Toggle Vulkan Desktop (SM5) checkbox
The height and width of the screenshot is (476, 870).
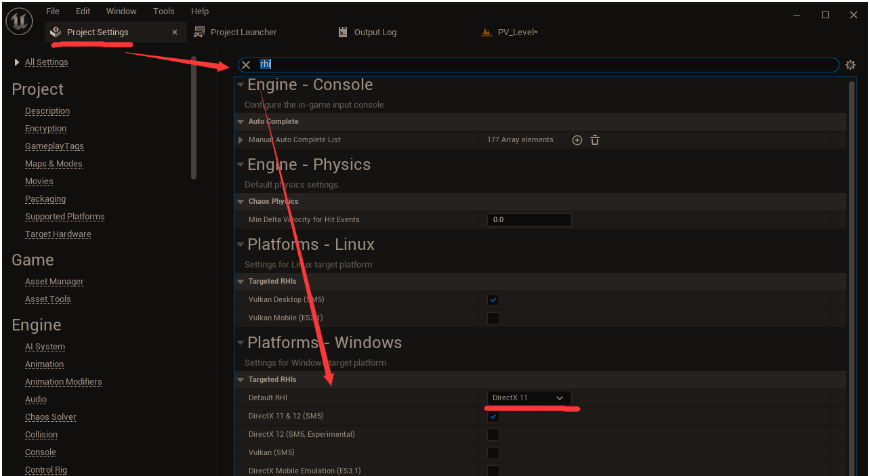coord(493,300)
